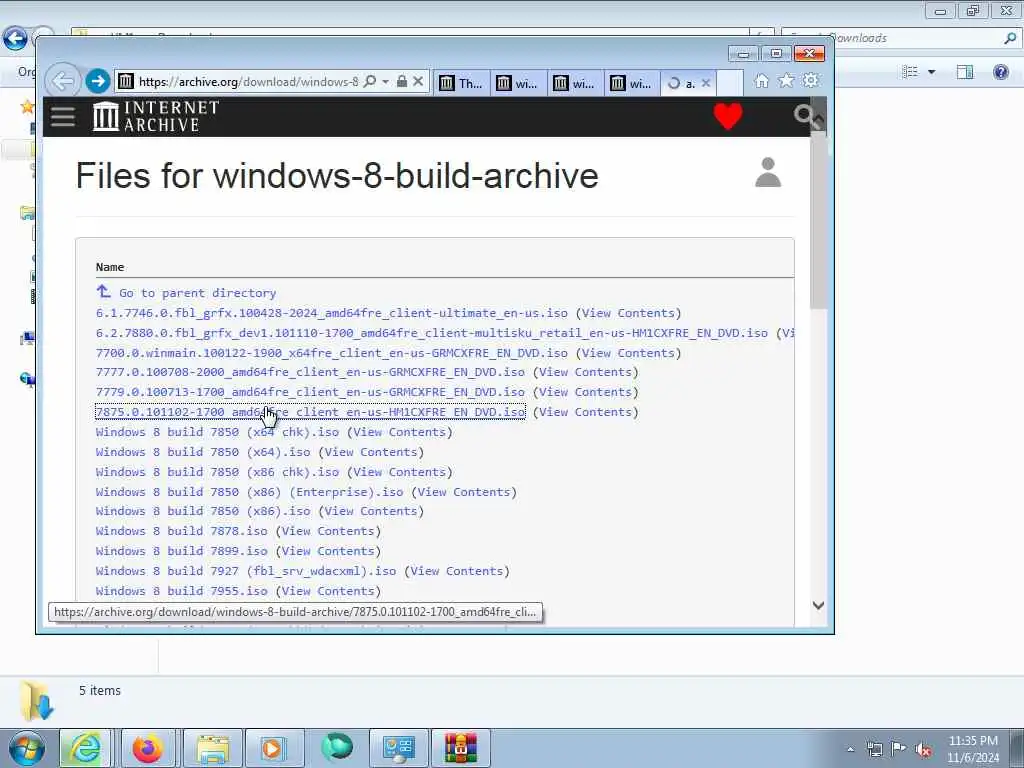This screenshot has height=768, width=1024.
Task: Click the browser address bar URL
Action: click(248, 82)
